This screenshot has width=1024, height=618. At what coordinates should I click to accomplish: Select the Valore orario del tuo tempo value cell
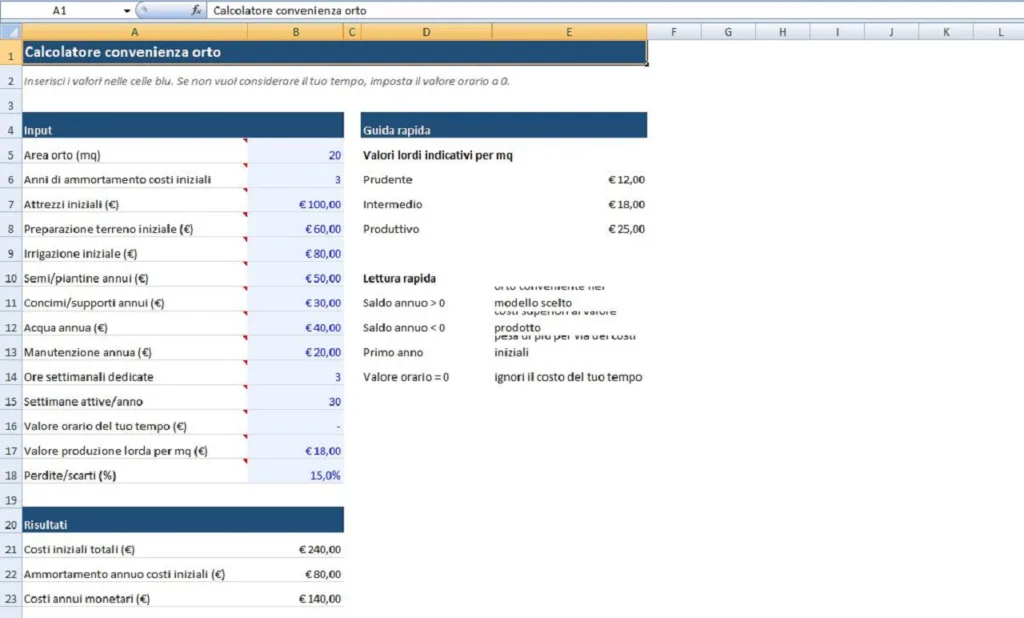(295, 426)
